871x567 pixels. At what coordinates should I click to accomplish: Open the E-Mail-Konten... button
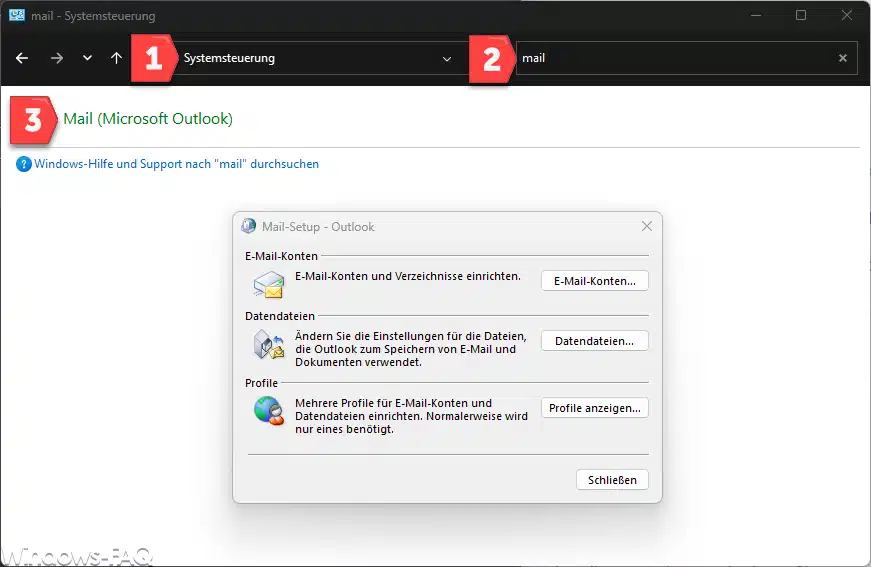tap(594, 281)
